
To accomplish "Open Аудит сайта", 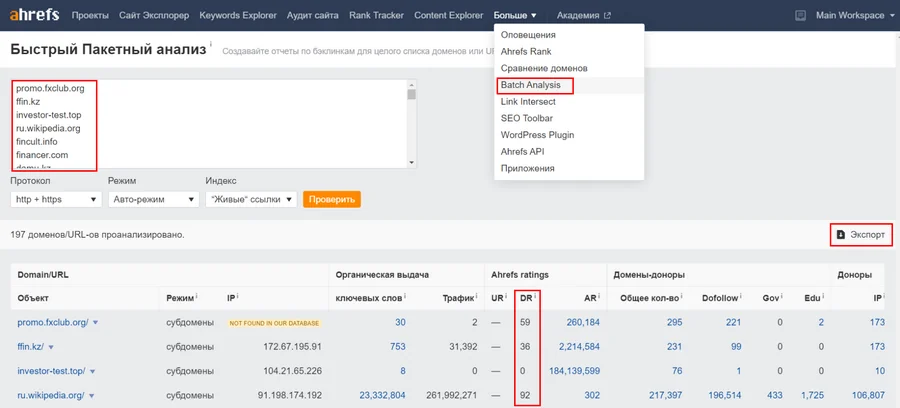I will (312, 15).
